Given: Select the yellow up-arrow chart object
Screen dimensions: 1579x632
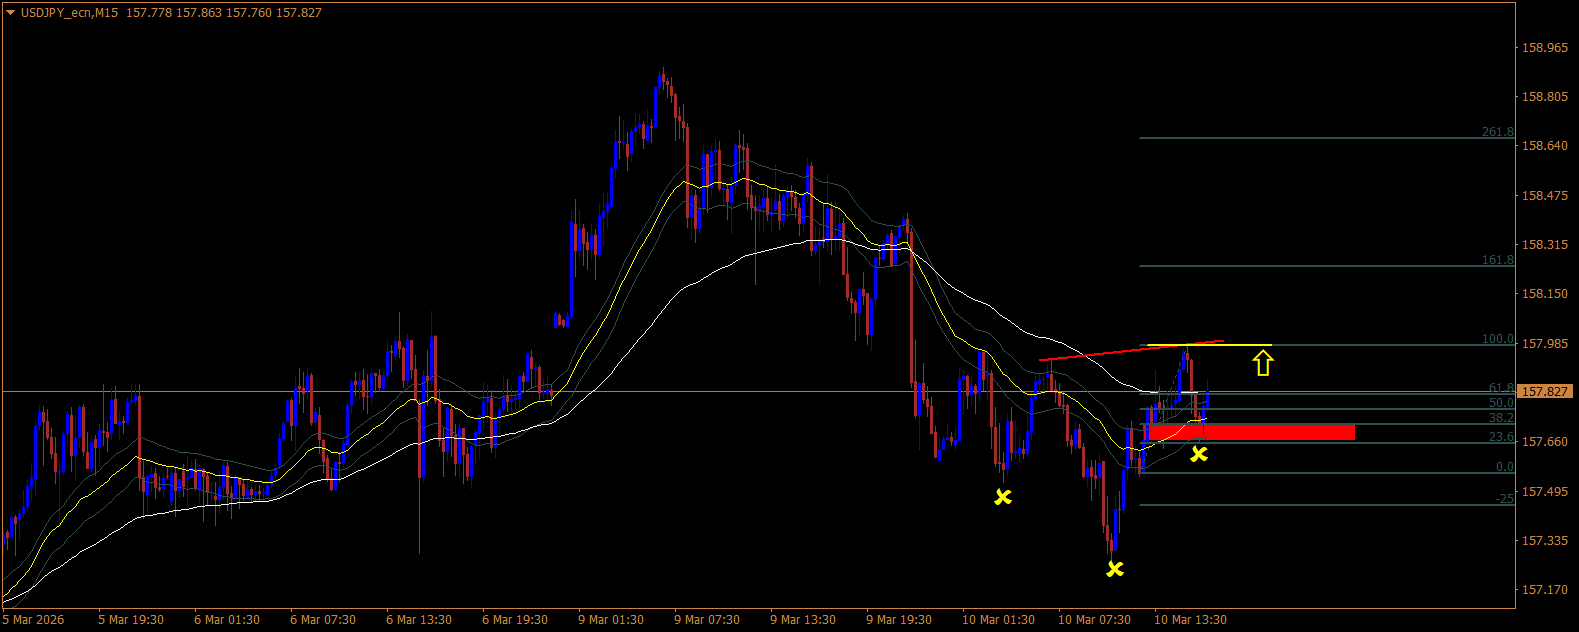Looking at the screenshot, I should [x=1263, y=362].
